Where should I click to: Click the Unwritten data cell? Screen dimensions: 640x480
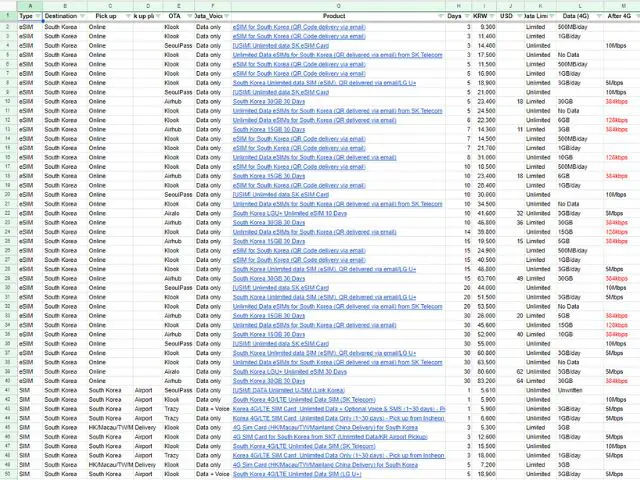[x=580, y=390]
